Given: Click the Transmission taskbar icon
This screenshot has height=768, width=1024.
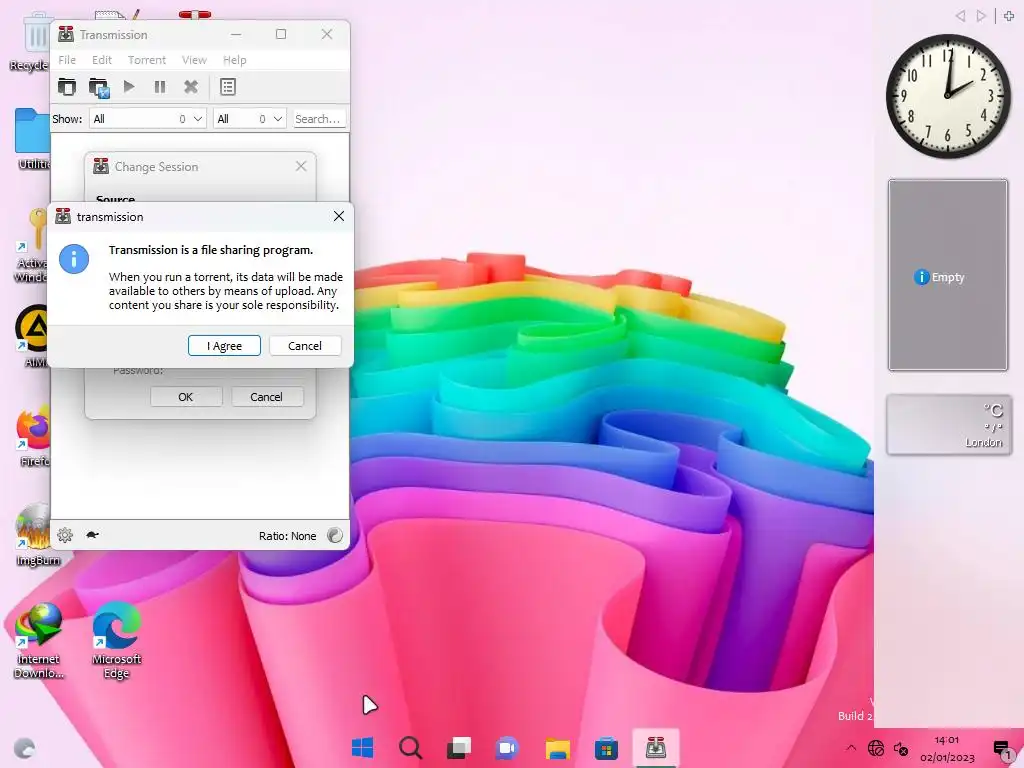Looking at the screenshot, I should (x=656, y=748).
